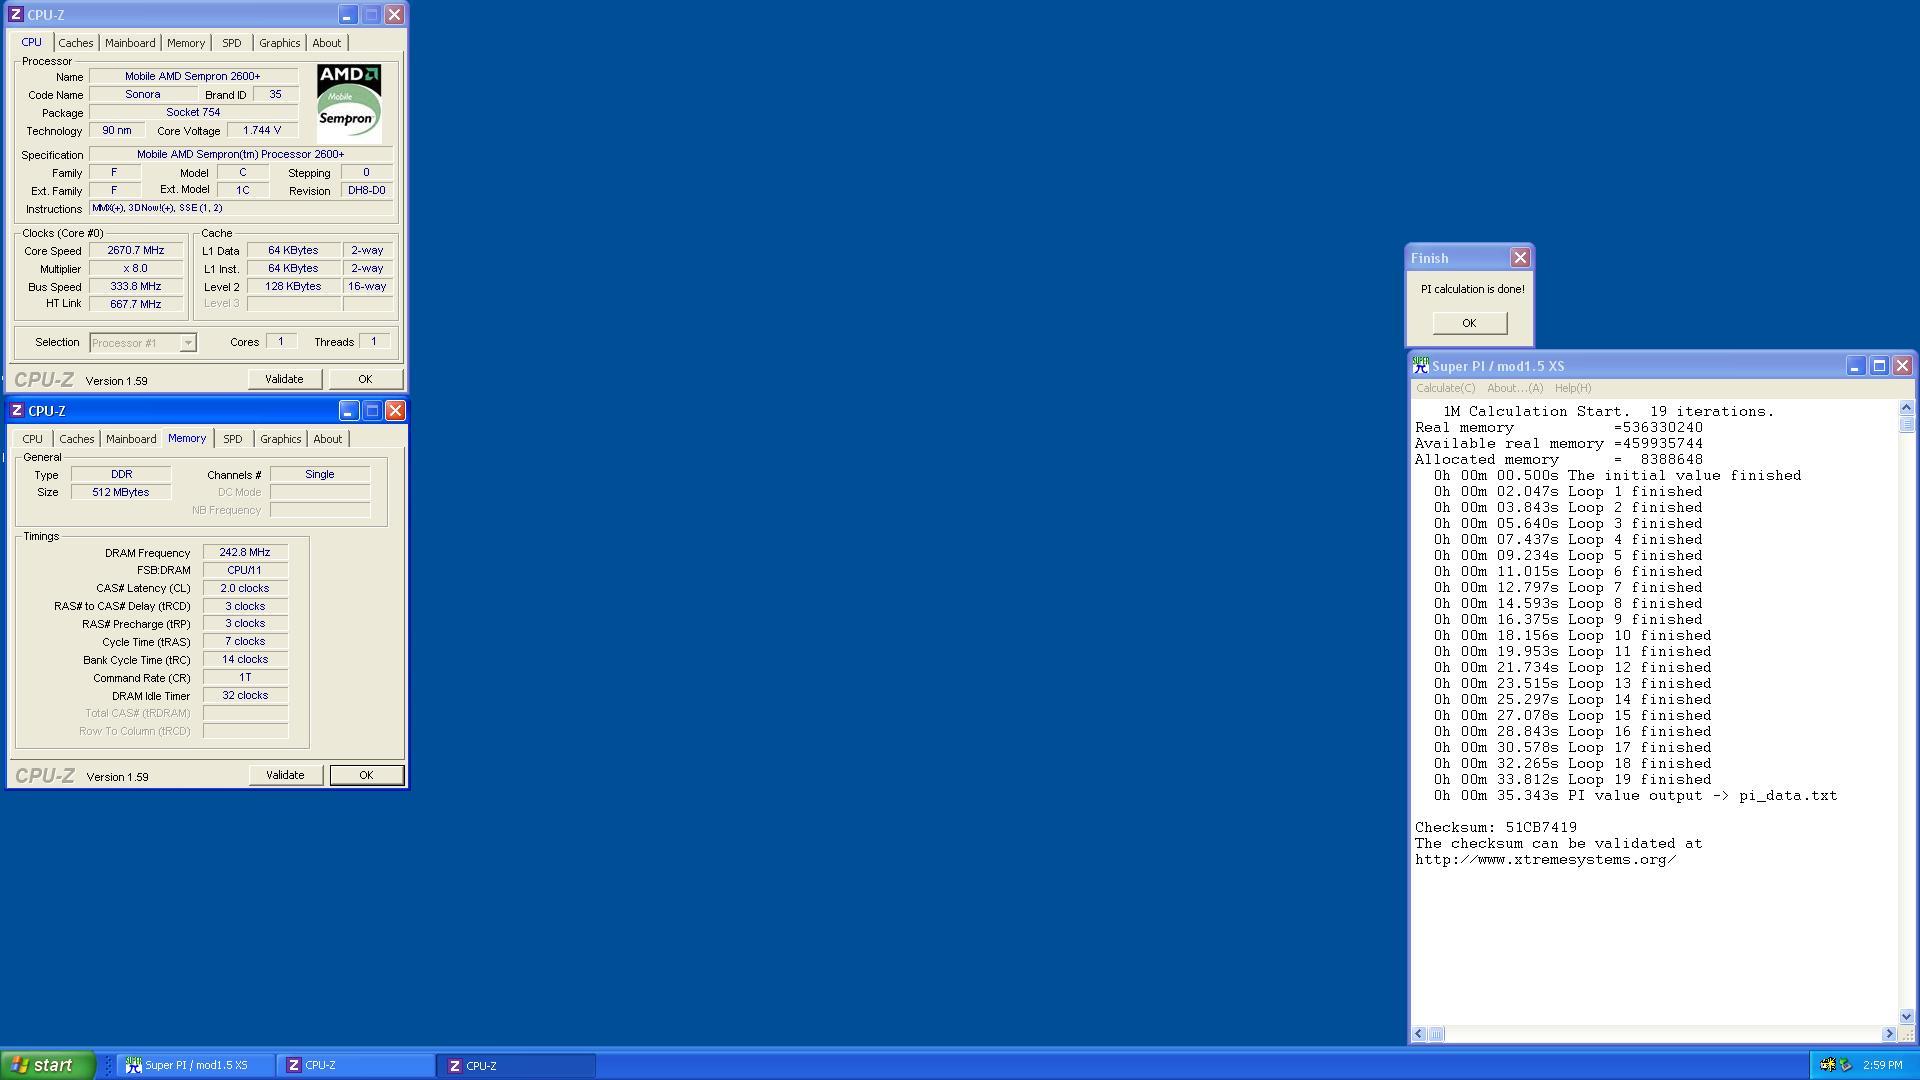1920x1080 pixels.
Task: Click memory Size value 512 MBytes
Action: [x=121, y=493]
